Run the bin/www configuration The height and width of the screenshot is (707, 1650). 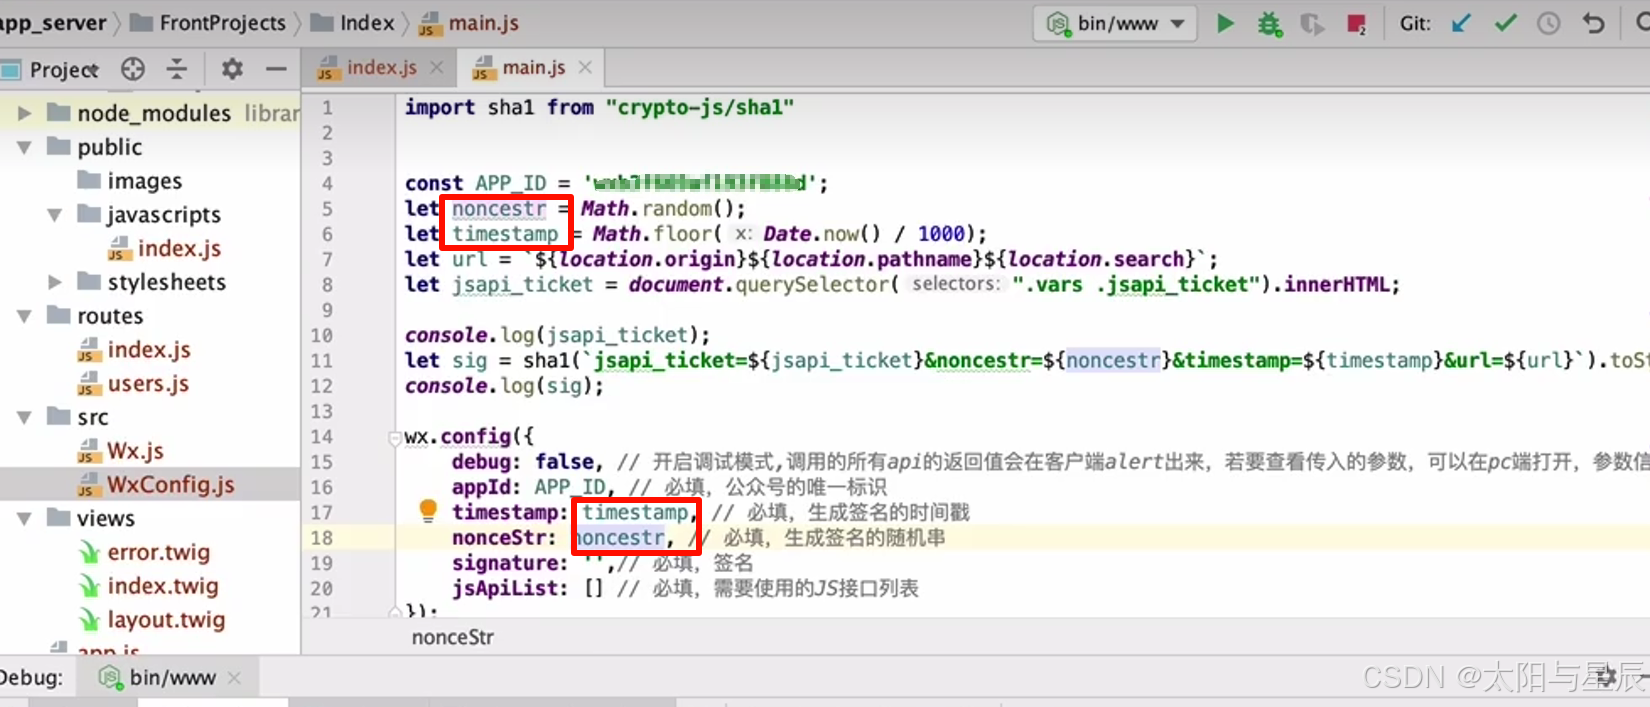click(x=1225, y=23)
